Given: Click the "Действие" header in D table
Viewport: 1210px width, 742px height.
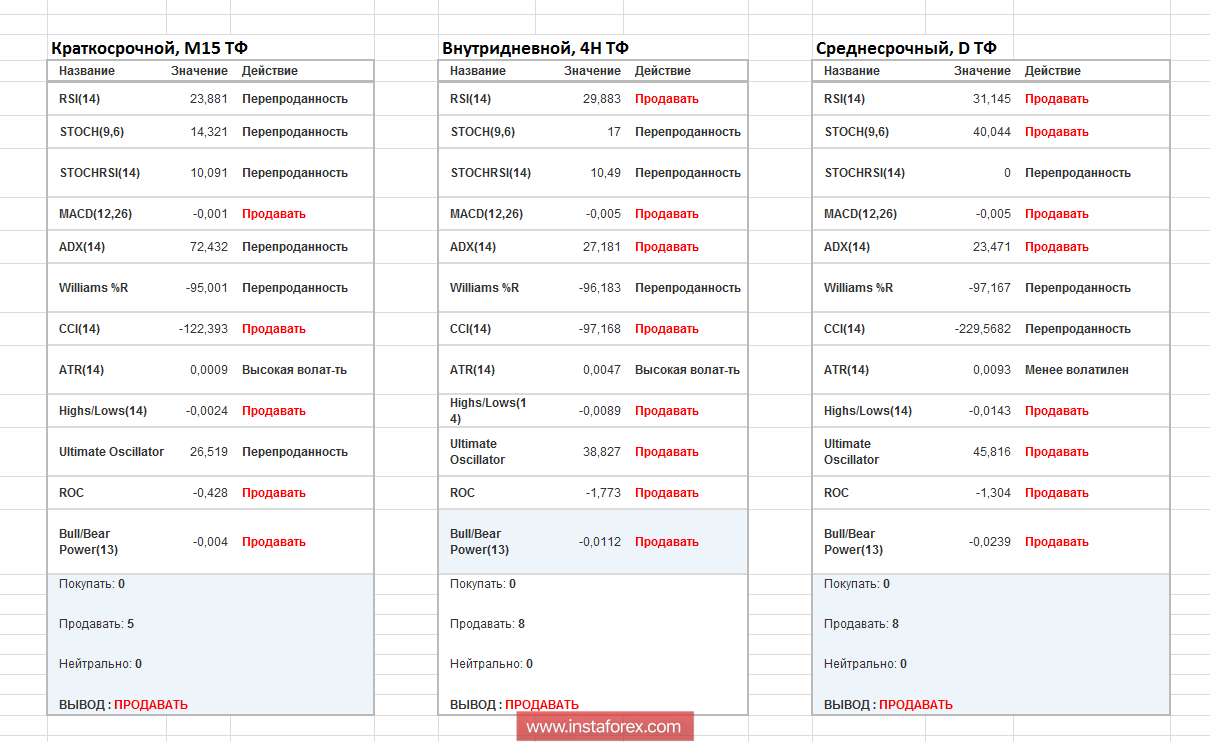Looking at the screenshot, I should [1053, 71].
